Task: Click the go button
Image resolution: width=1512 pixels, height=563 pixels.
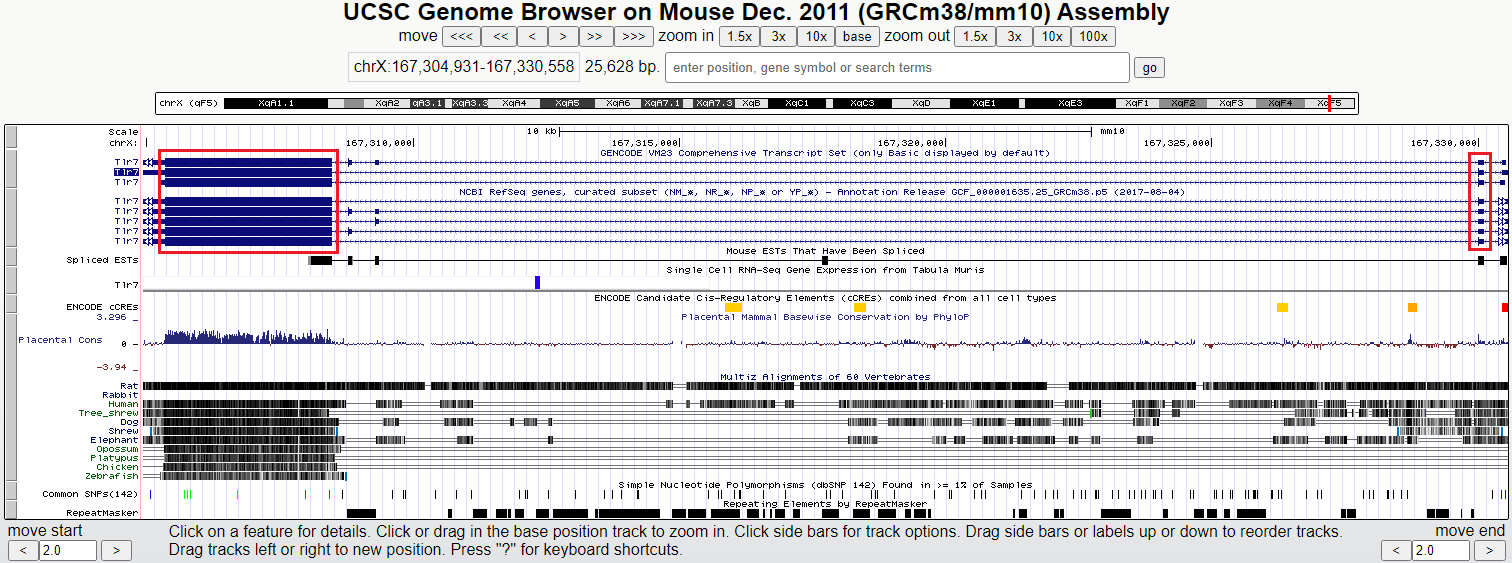Action: tap(1149, 68)
